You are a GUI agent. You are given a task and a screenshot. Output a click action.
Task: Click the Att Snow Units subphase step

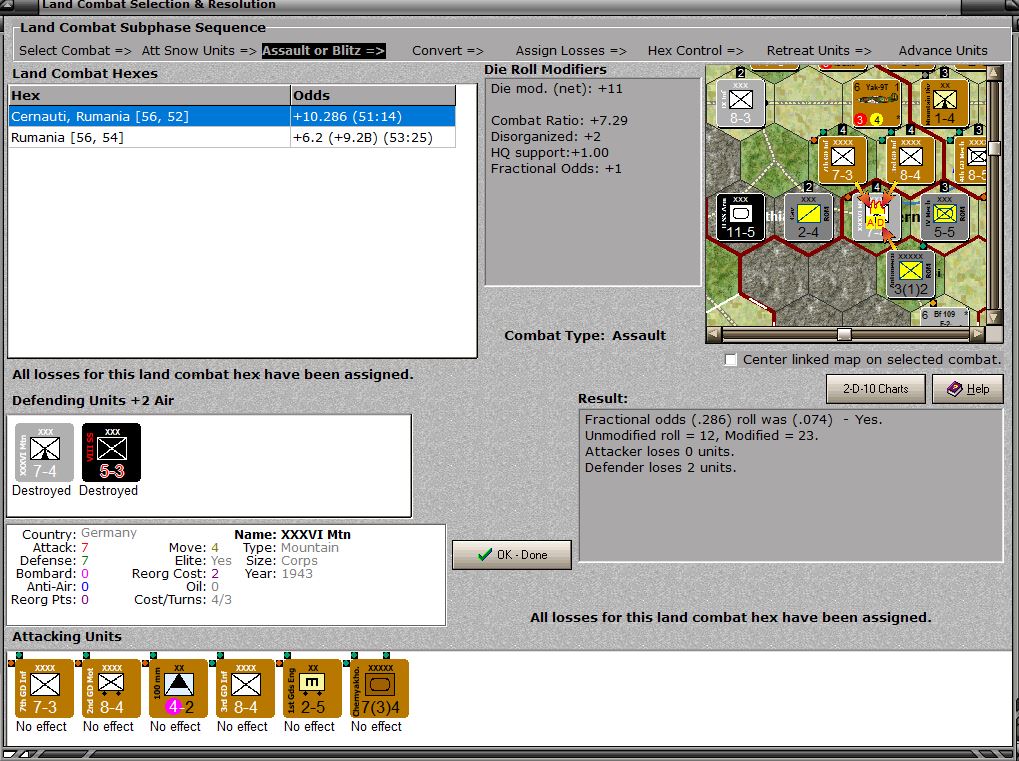click(x=199, y=50)
